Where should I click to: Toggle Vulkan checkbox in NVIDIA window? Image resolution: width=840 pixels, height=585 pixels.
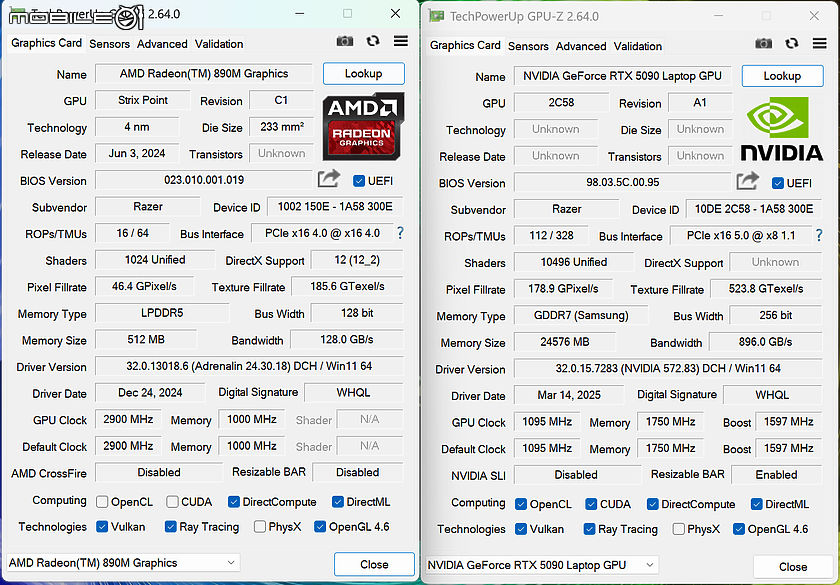point(521,529)
